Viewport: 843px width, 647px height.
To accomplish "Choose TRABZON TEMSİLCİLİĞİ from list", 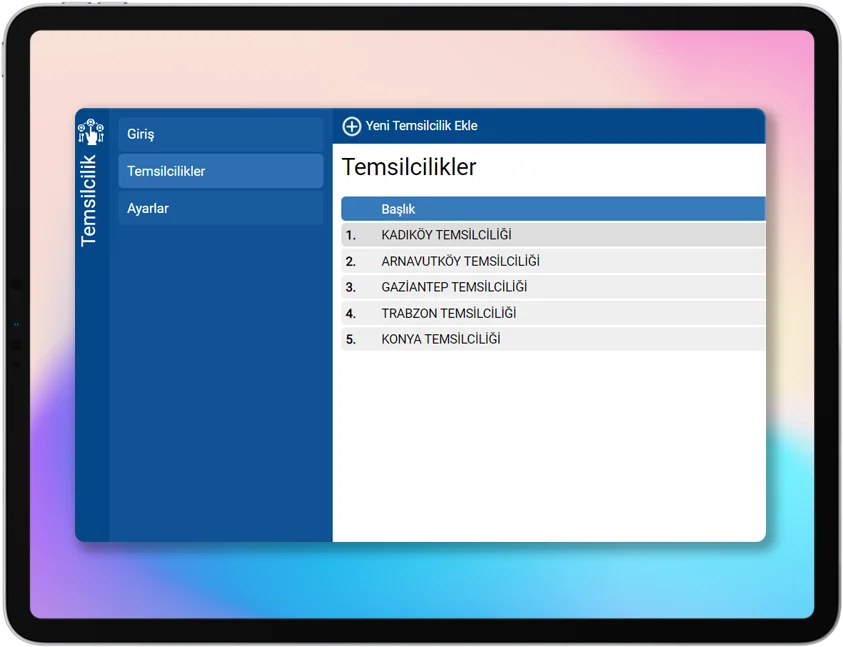I will pyautogui.click(x=449, y=313).
